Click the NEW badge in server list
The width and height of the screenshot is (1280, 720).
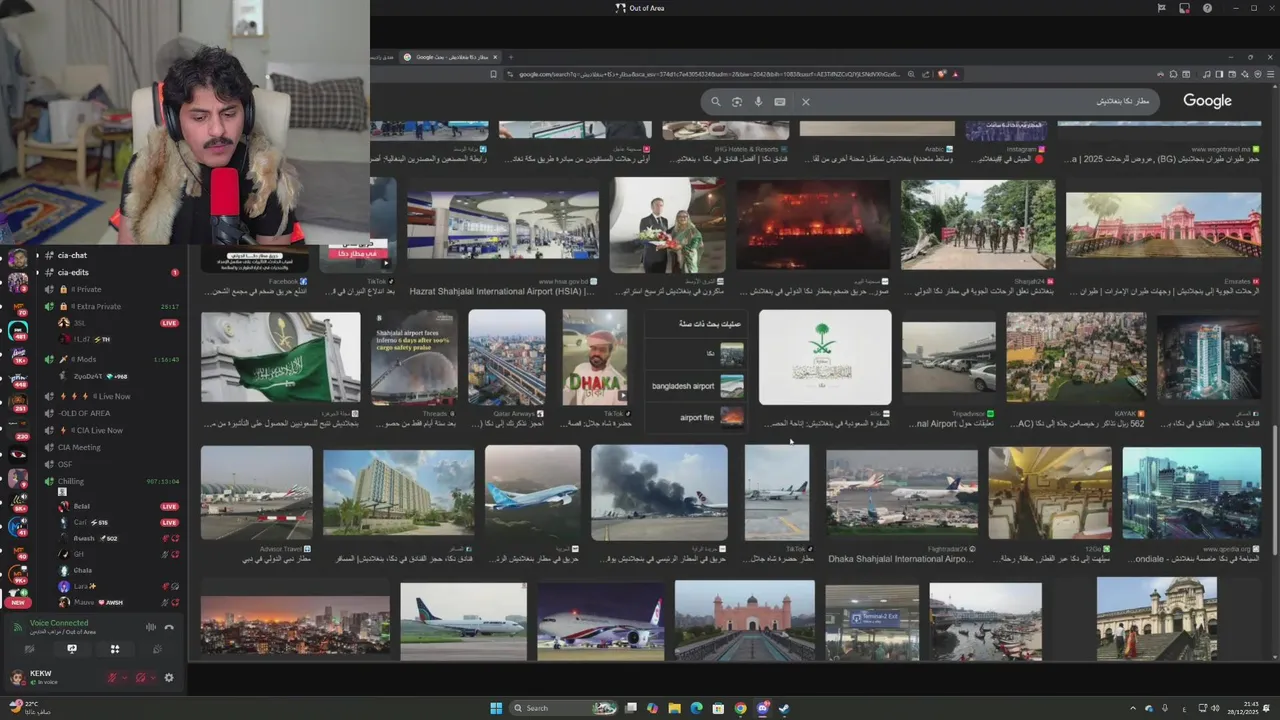(18, 603)
